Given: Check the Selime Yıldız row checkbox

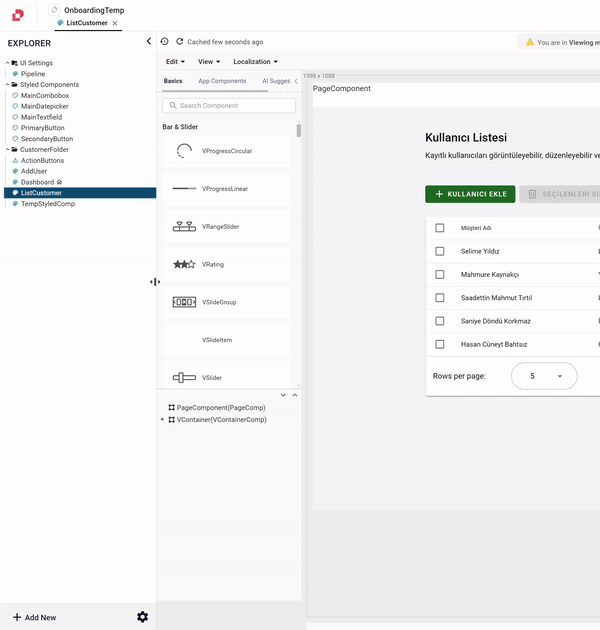Looking at the screenshot, I should 440,251.
